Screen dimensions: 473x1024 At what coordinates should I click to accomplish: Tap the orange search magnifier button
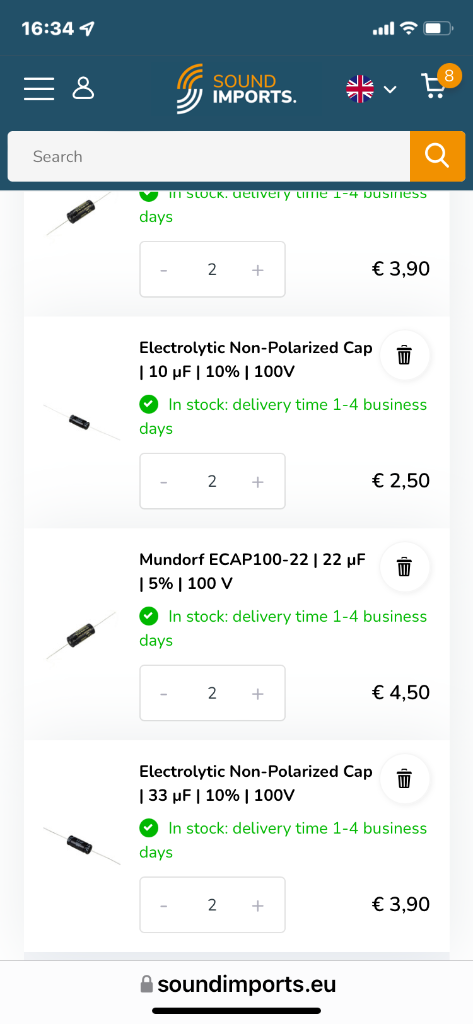click(437, 156)
